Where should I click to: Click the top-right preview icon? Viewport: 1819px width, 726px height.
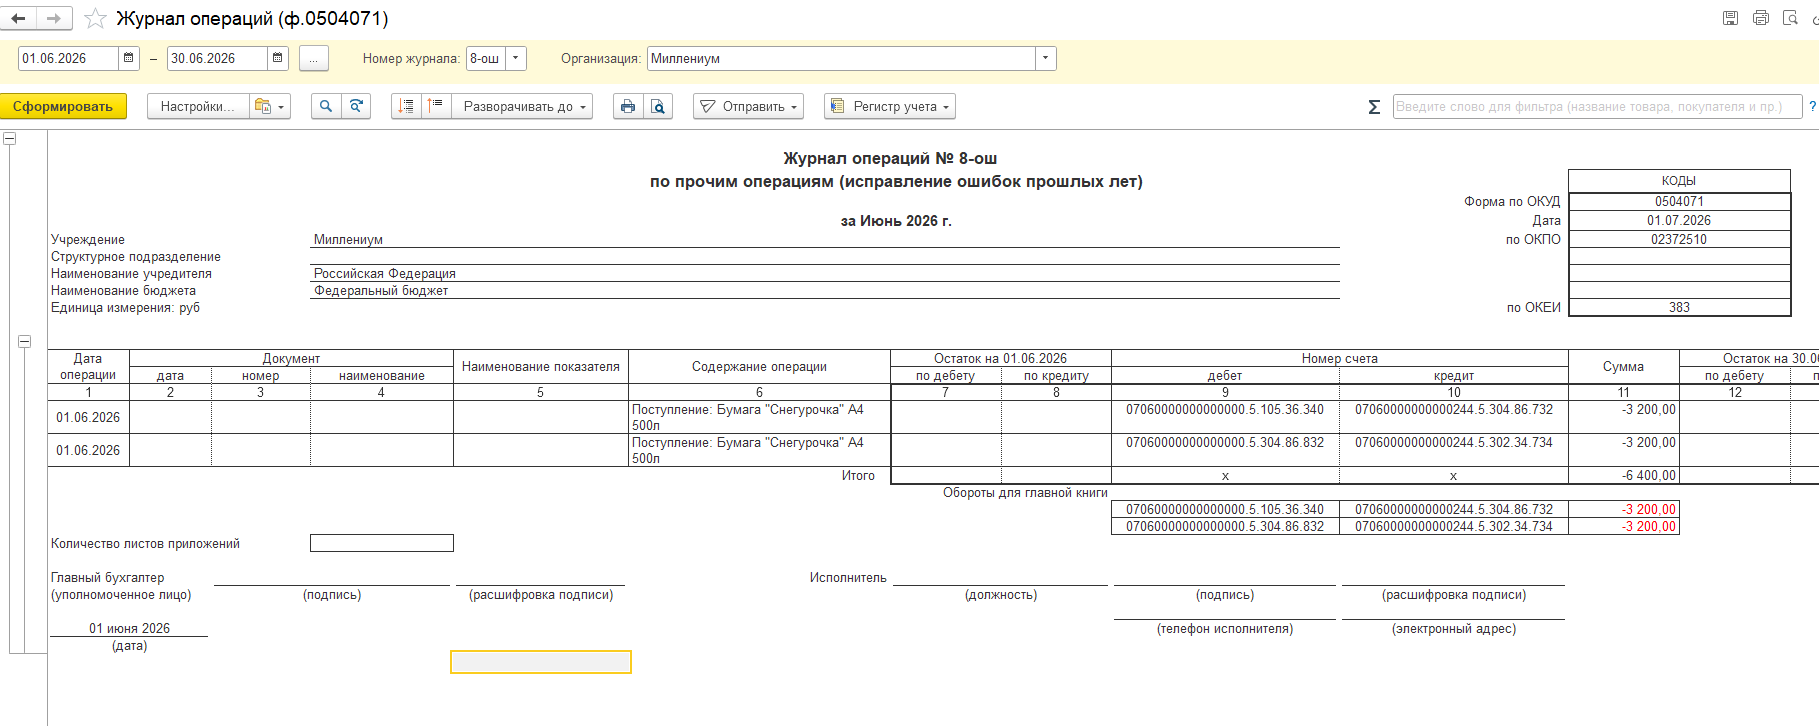coord(1791,18)
